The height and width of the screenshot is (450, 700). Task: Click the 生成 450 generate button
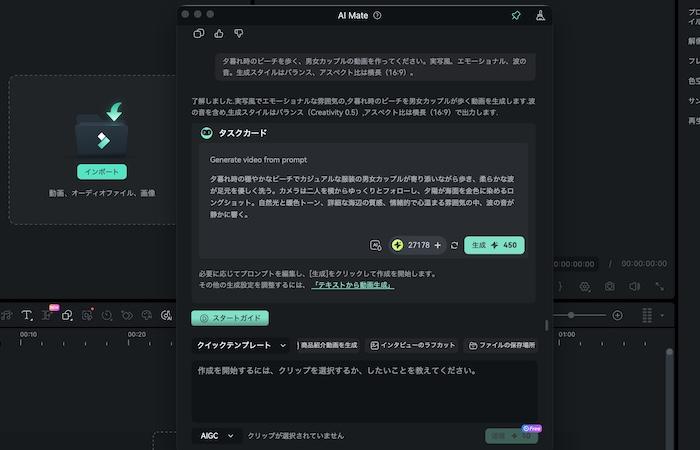coord(494,245)
